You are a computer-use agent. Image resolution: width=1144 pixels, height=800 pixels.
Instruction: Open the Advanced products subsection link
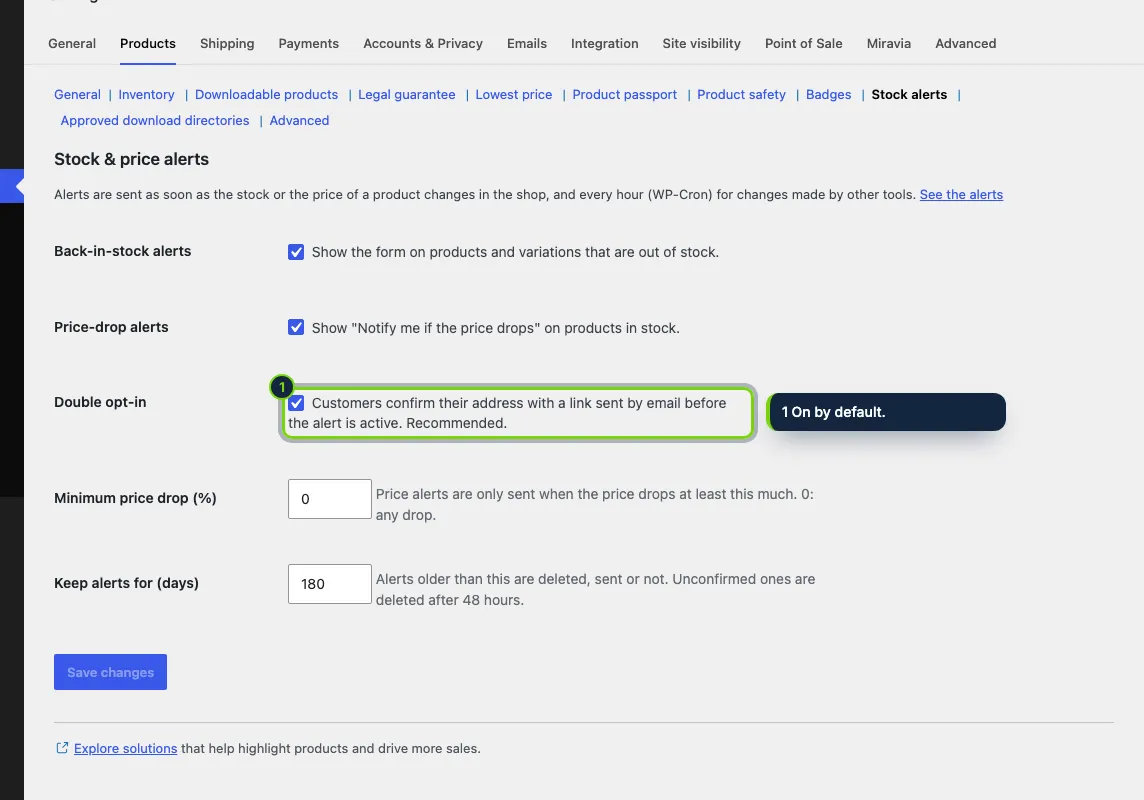click(x=299, y=121)
